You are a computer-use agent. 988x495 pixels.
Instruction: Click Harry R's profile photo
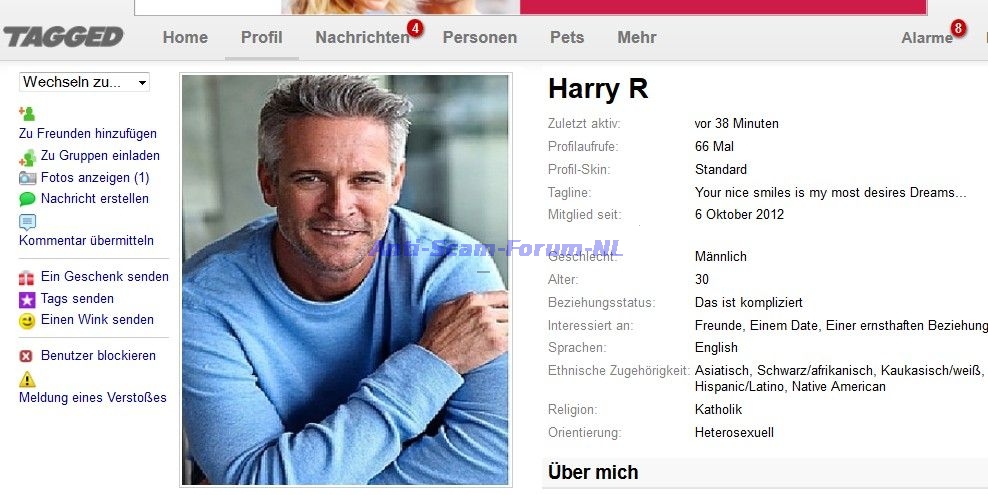click(x=345, y=280)
